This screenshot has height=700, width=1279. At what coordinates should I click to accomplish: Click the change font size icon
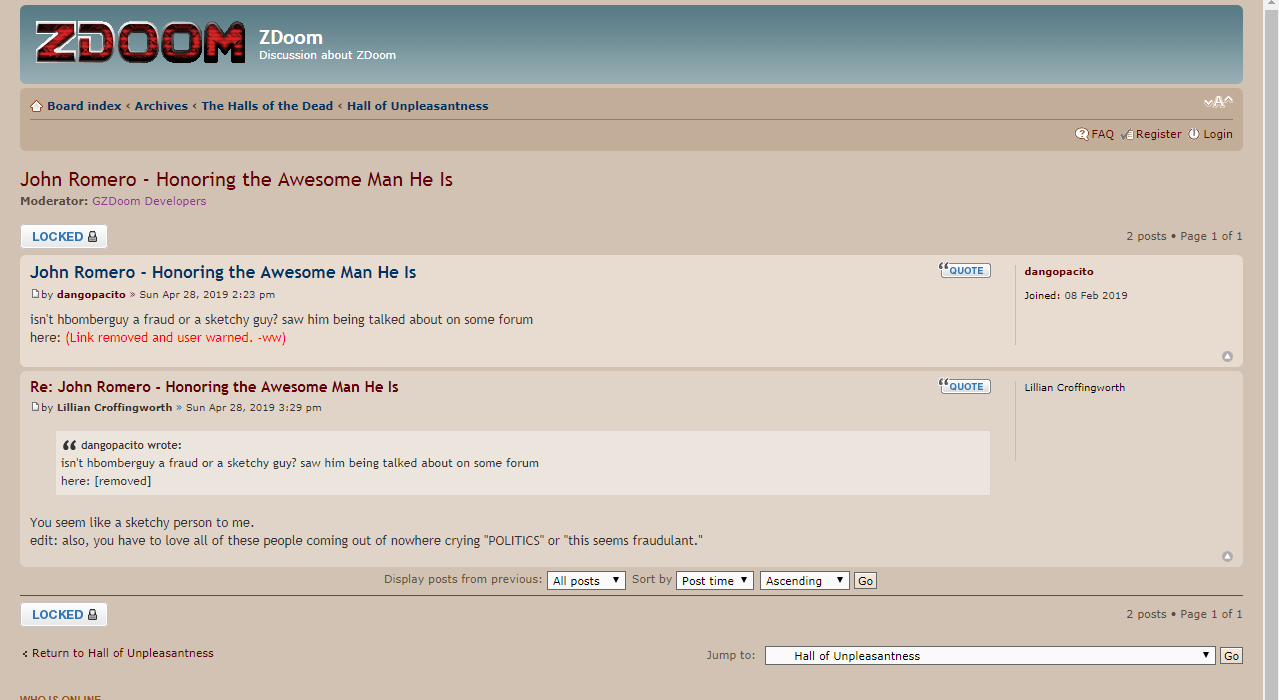[x=1218, y=102]
